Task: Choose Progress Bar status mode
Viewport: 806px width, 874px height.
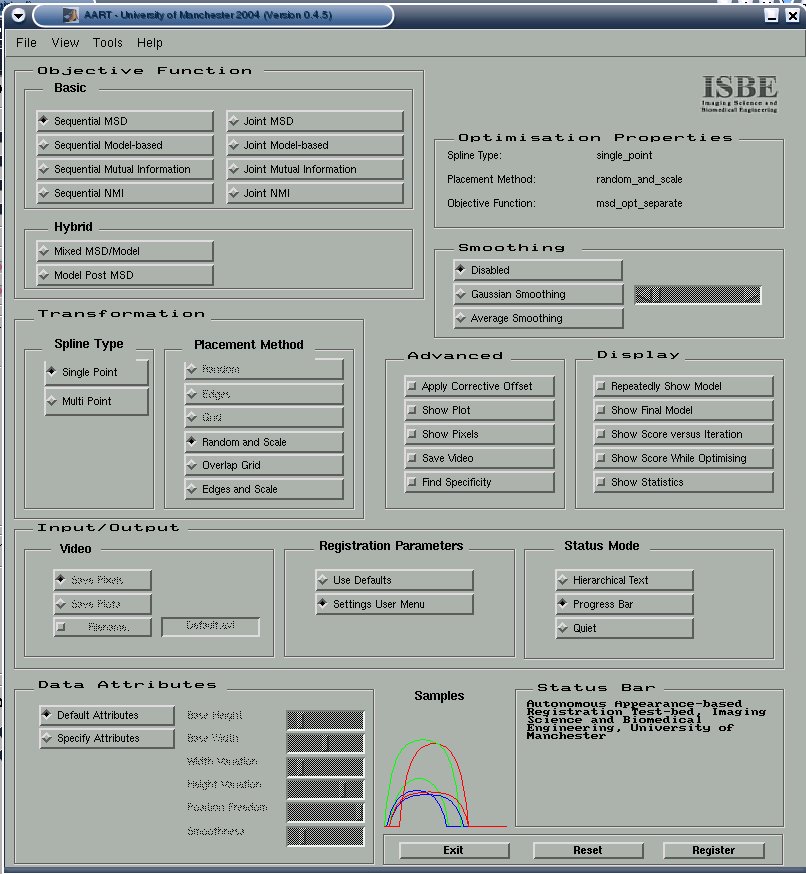Action: click(x=625, y=604)
